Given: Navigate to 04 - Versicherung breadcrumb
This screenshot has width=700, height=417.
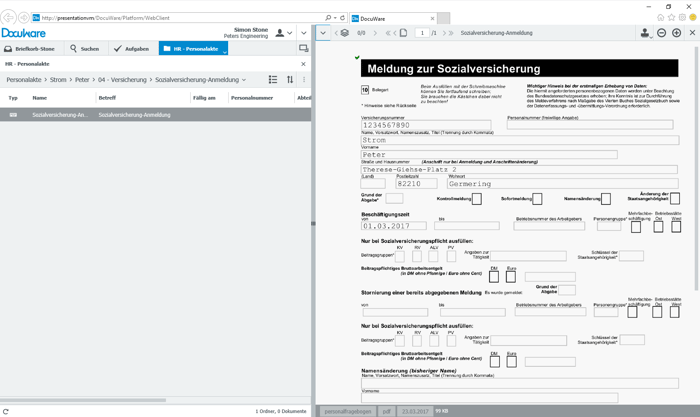Looking at the screenshot, I should [x=122, y=79].
